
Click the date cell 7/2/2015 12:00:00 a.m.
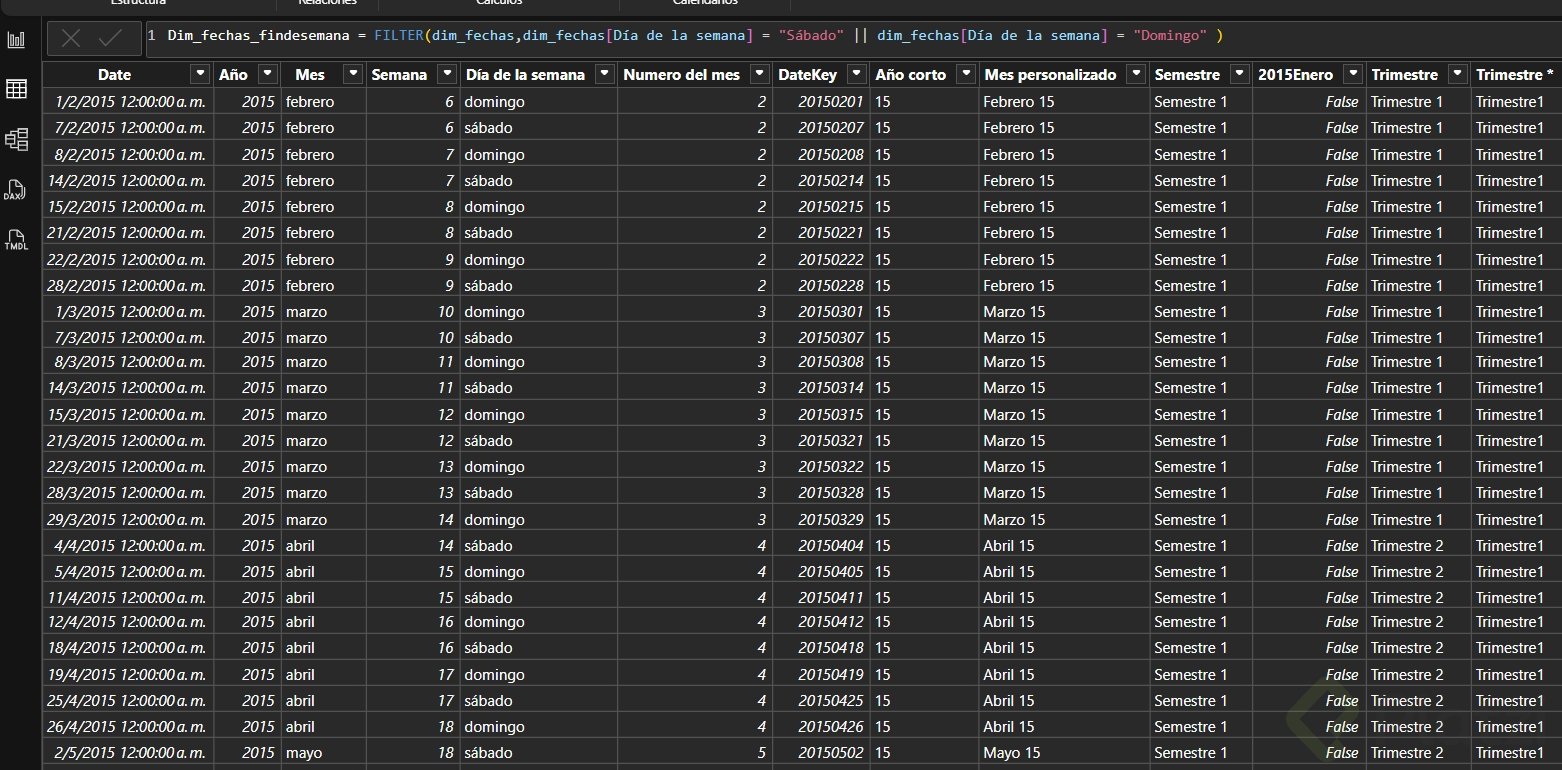pos(127,127)
